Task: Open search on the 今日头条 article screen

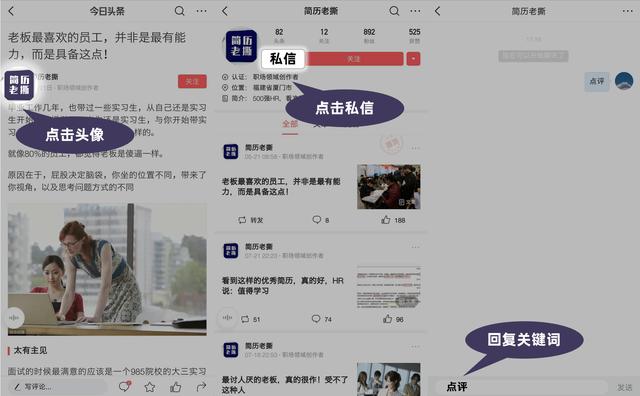Action: click(180, 11)
